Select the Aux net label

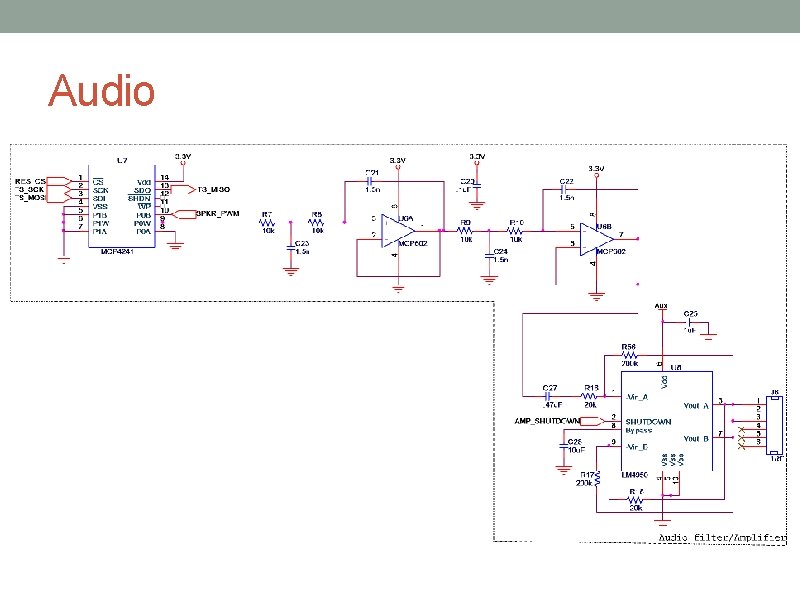[660, 305]
